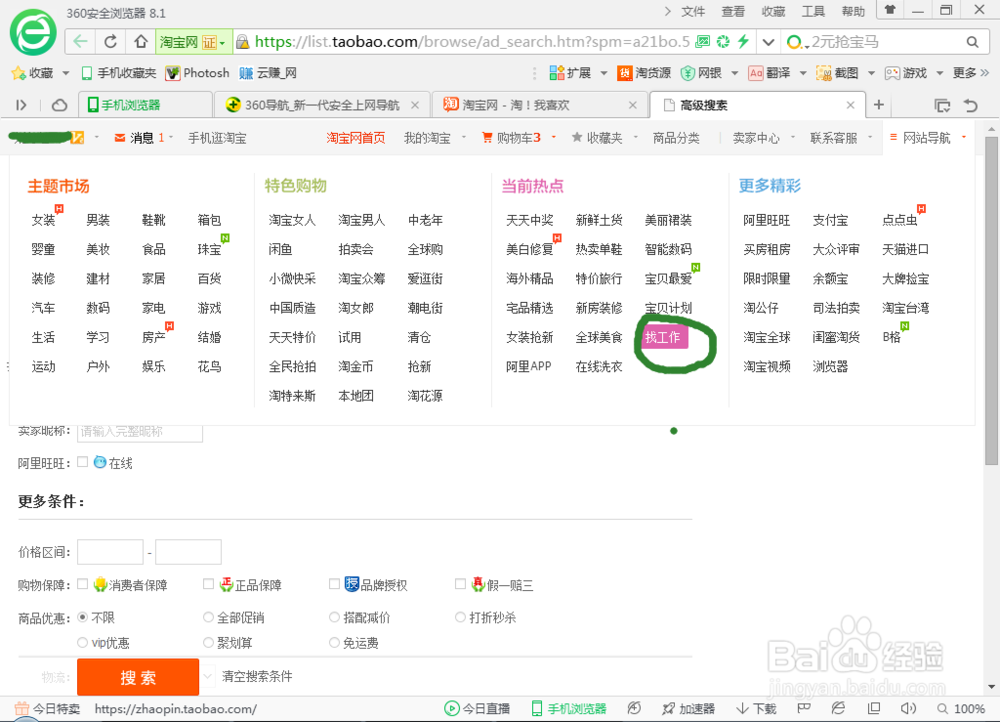
Task: Open the 淘货源 toolbar item
Action: coord(643,73)
